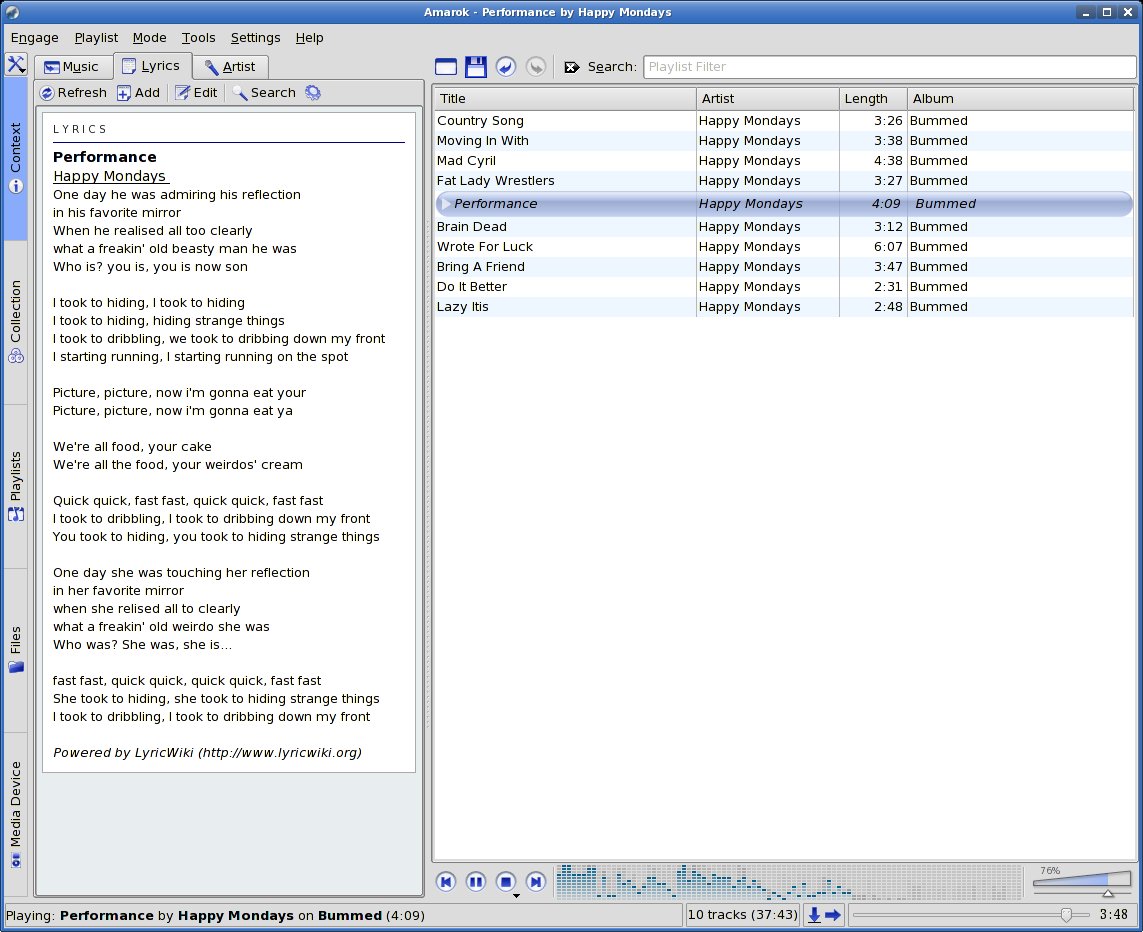Image resolution: width=1143 pixels, height=932 pixels.
Task: Click the tools icon above Context sidebar
Action: pyautogui.click(x=16, y=64)
